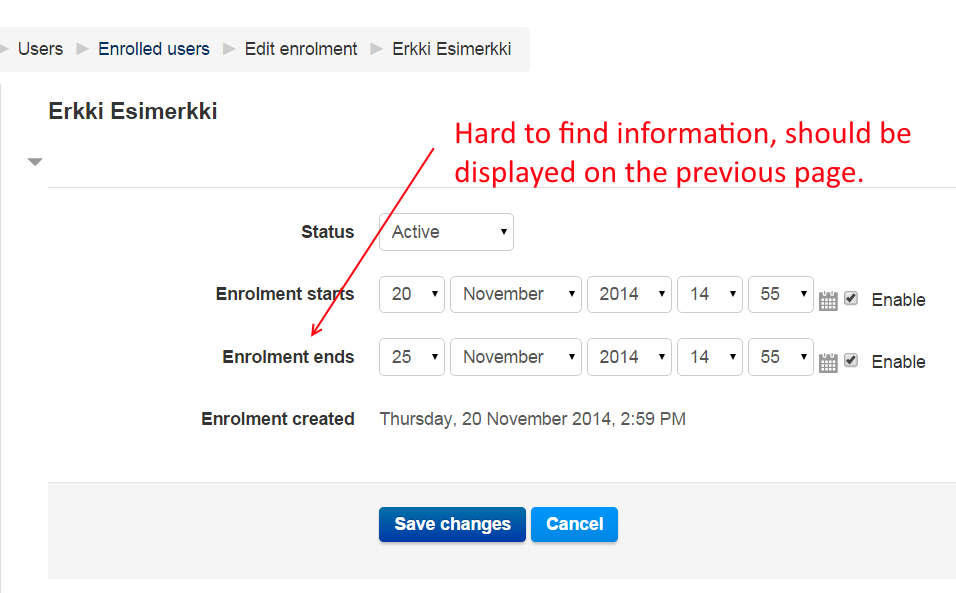Open the Enrolment starts month dropdown

(x=516, y=294)
